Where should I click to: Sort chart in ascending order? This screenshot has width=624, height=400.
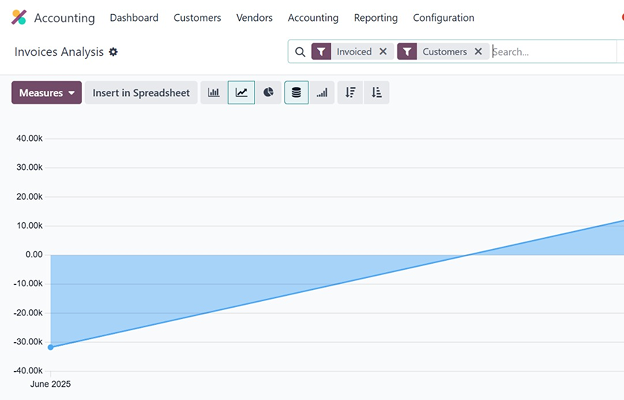(x=376, y=93)
